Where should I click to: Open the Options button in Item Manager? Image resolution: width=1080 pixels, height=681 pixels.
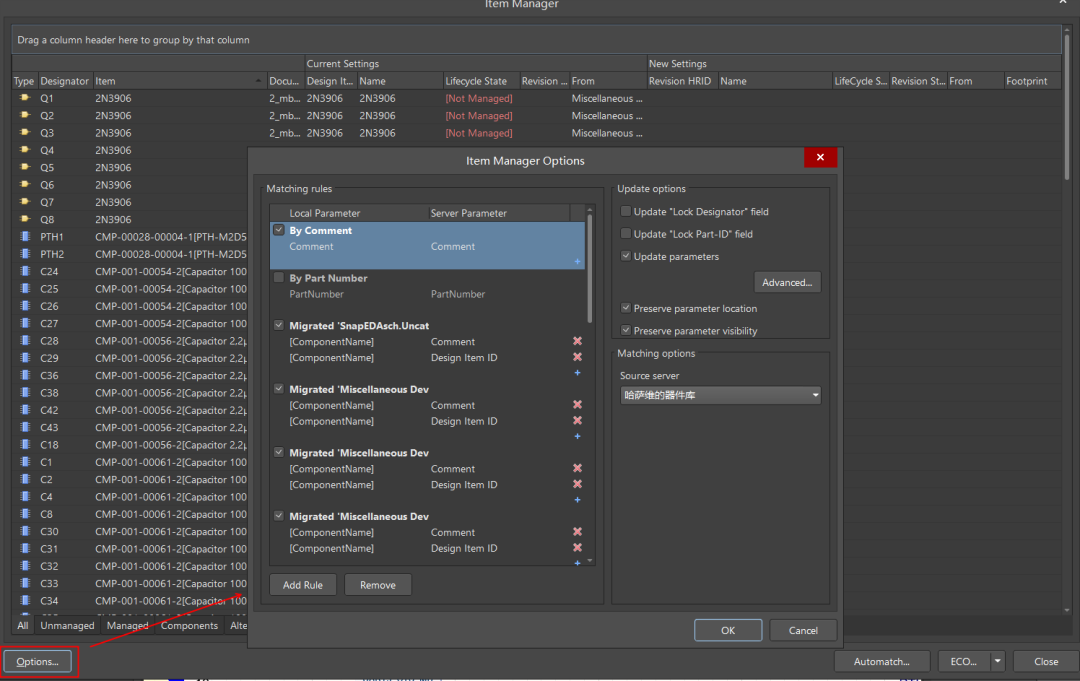(x=37, y=662)
